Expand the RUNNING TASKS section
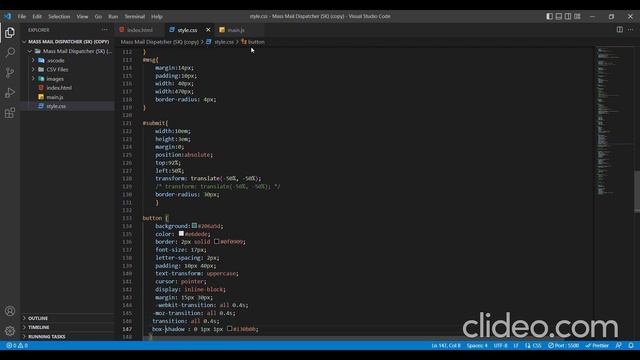This screenshot has width=640, height=360. [x=47, y=337]
